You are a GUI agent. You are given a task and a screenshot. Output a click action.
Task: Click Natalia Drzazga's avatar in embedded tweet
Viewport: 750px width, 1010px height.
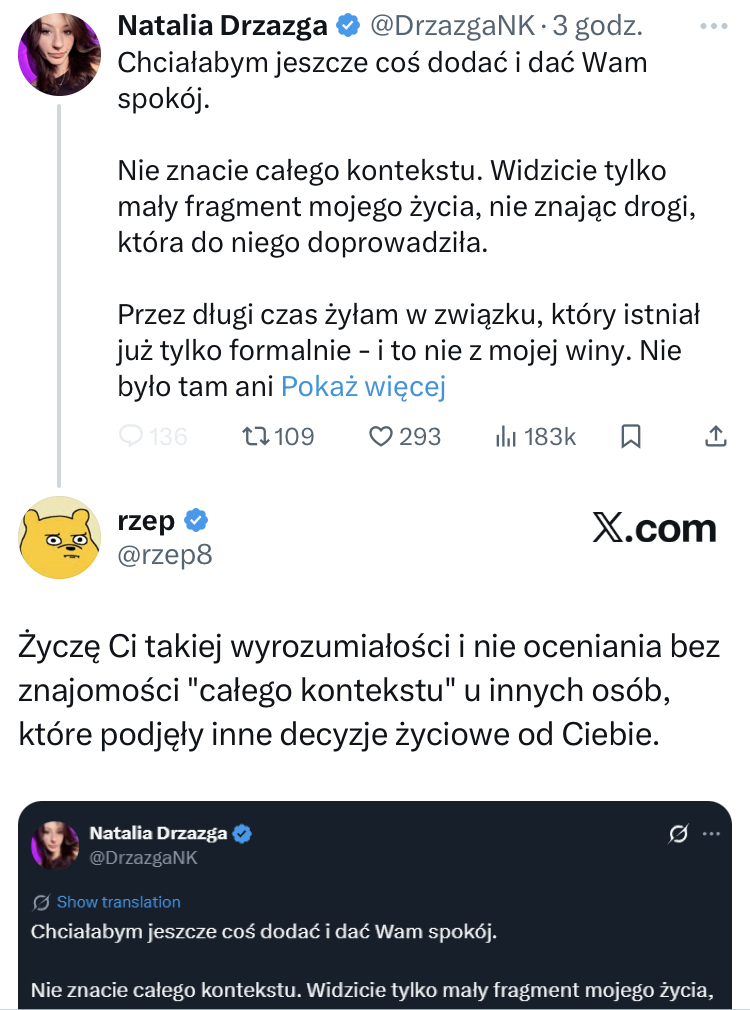pos(55,845)
